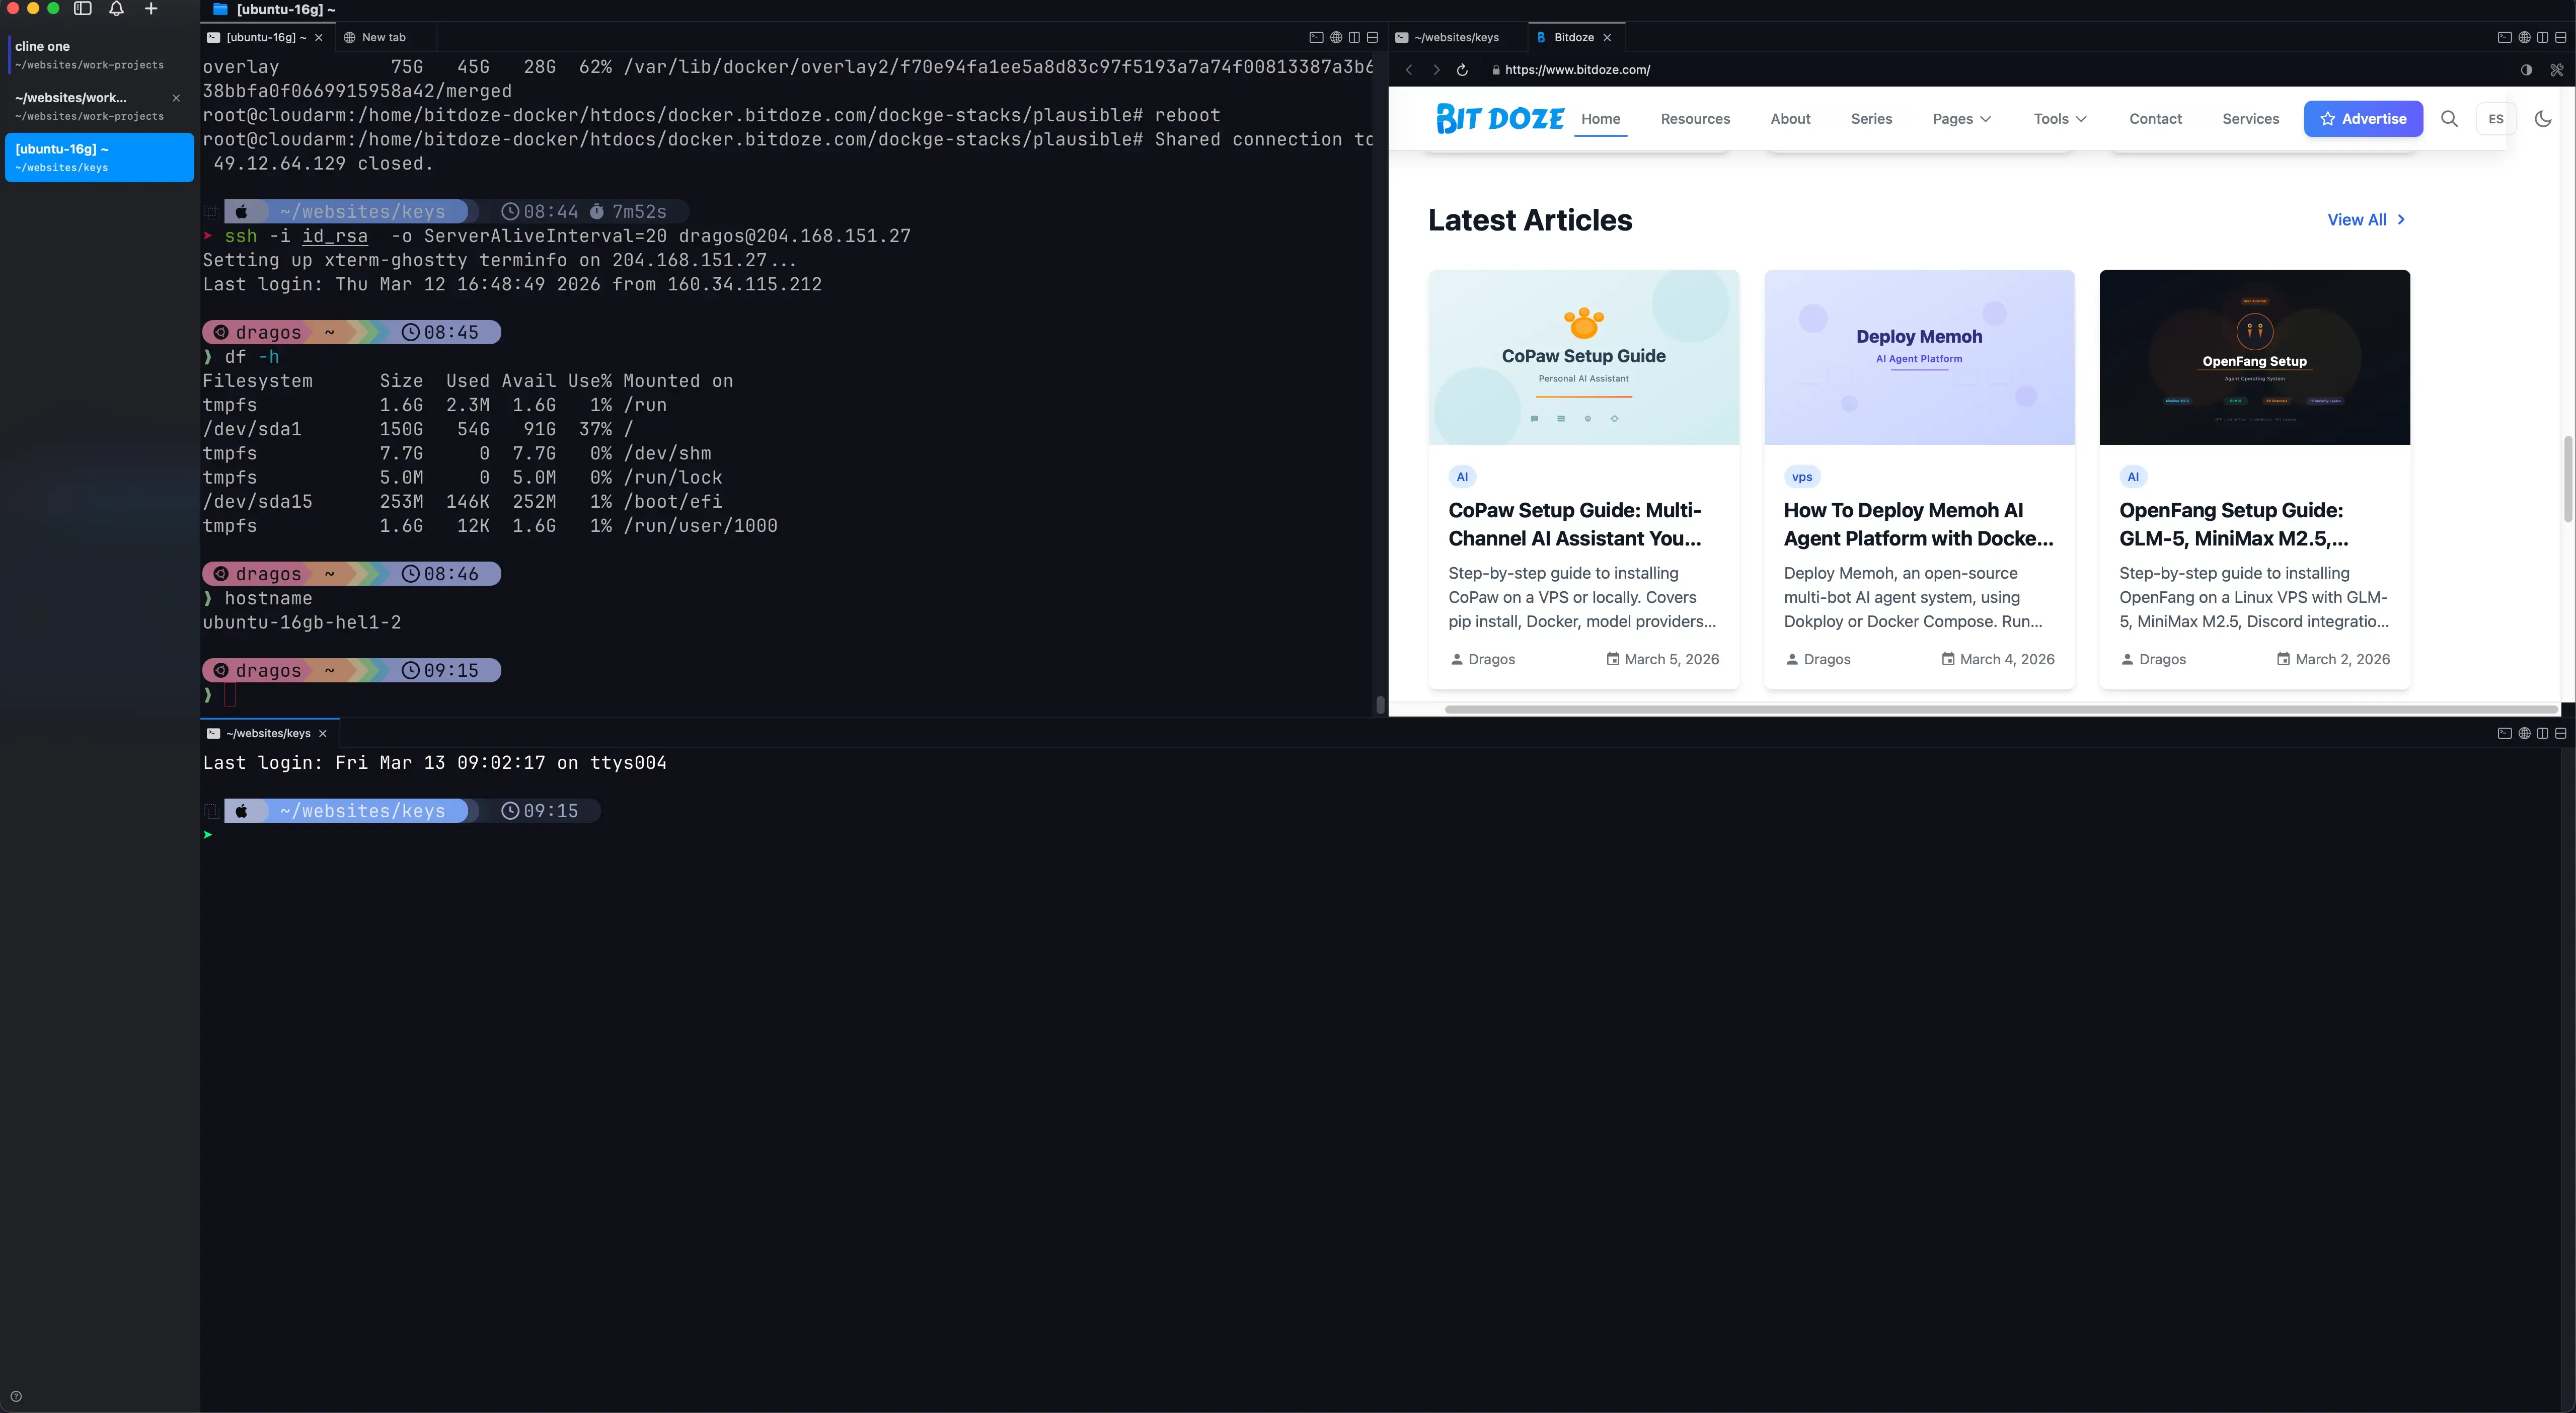This screenshot has height=1413, width=2576.
Task: Click the notifications bell in the sidebar
Action: 116,9
